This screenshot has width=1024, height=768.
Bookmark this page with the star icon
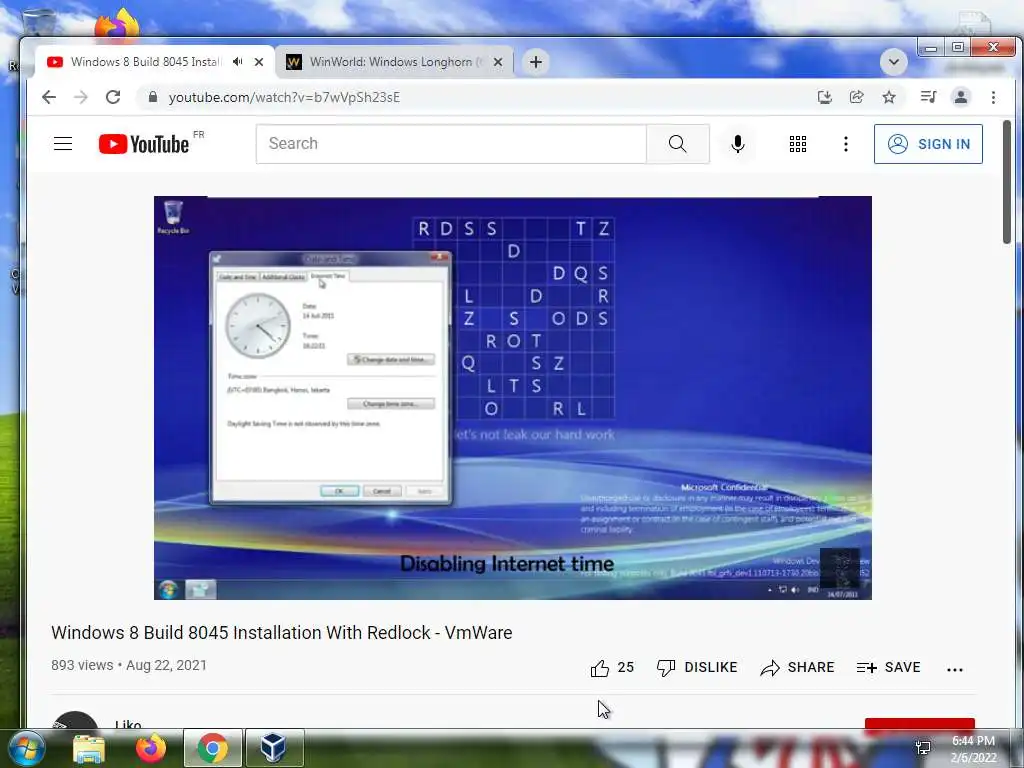889,97
